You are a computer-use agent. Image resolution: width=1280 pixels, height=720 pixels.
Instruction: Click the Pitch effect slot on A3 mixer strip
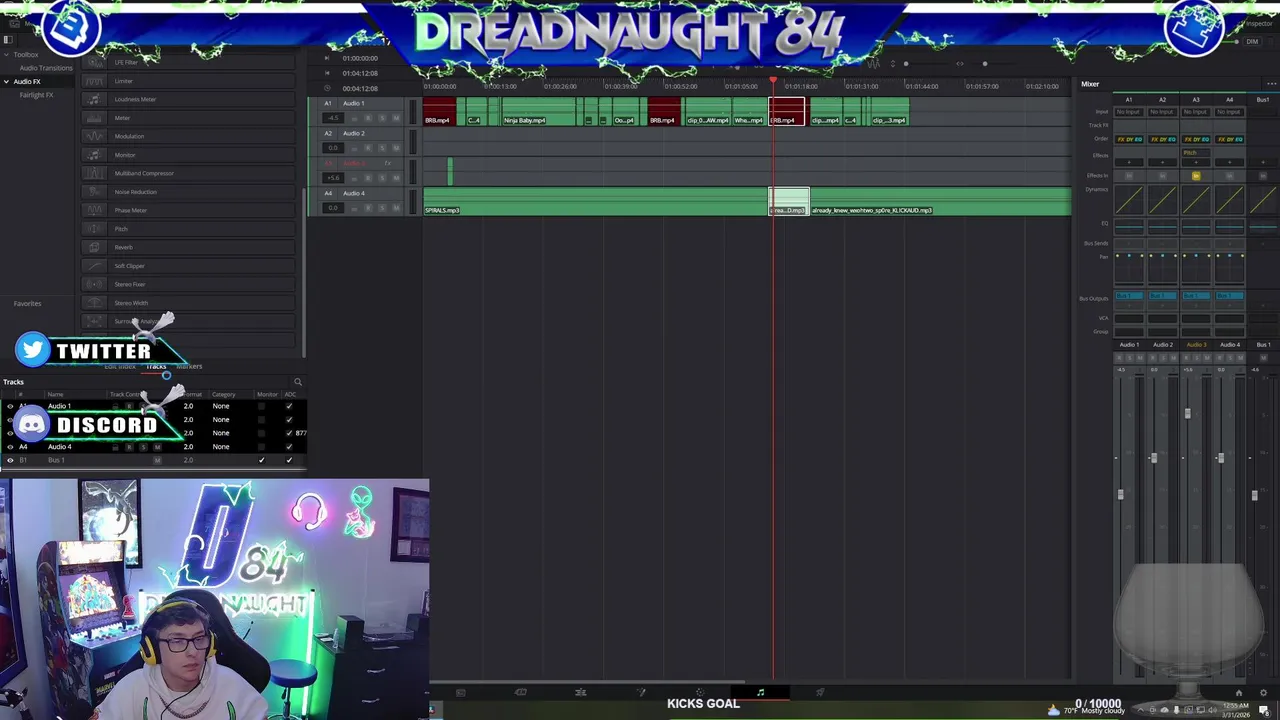[1196, 153]
